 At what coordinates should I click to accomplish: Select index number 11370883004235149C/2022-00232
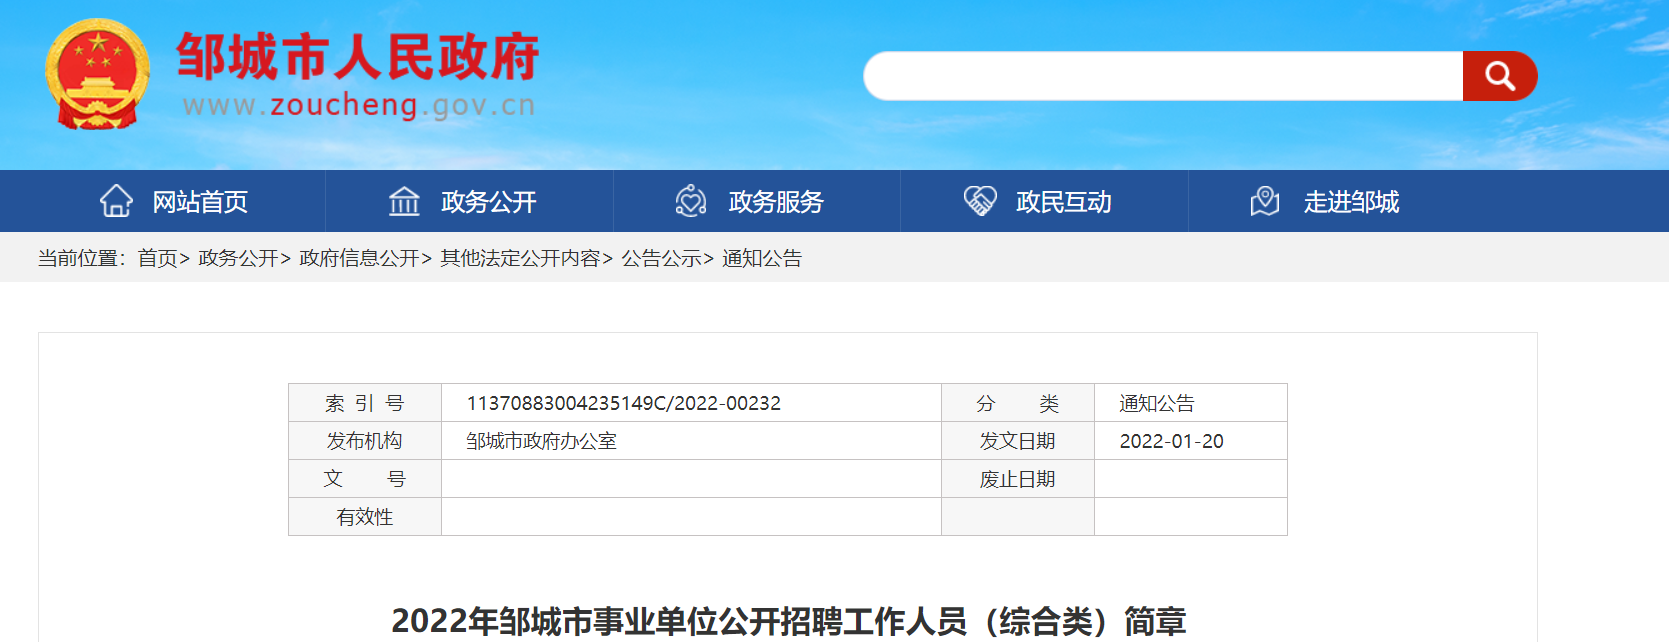[624, 403]
